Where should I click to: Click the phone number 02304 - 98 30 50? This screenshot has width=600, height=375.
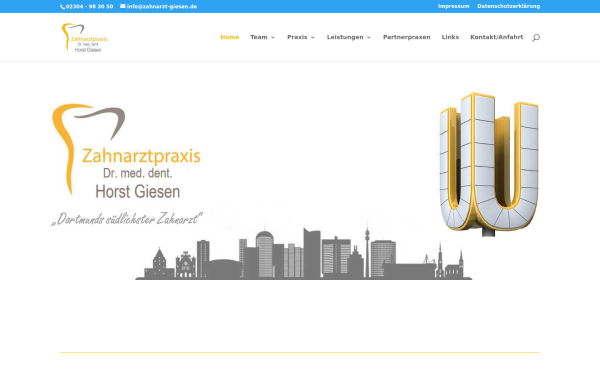(x=90, y=7)
